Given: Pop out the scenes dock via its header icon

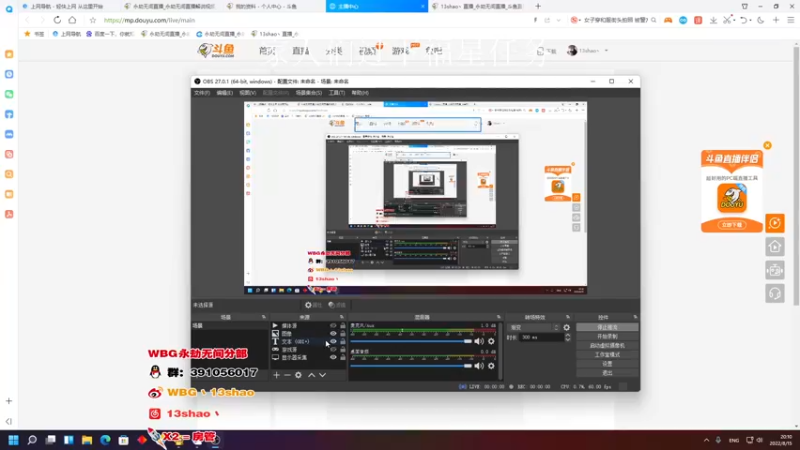Looking at the screenshot, I should 264,317.
